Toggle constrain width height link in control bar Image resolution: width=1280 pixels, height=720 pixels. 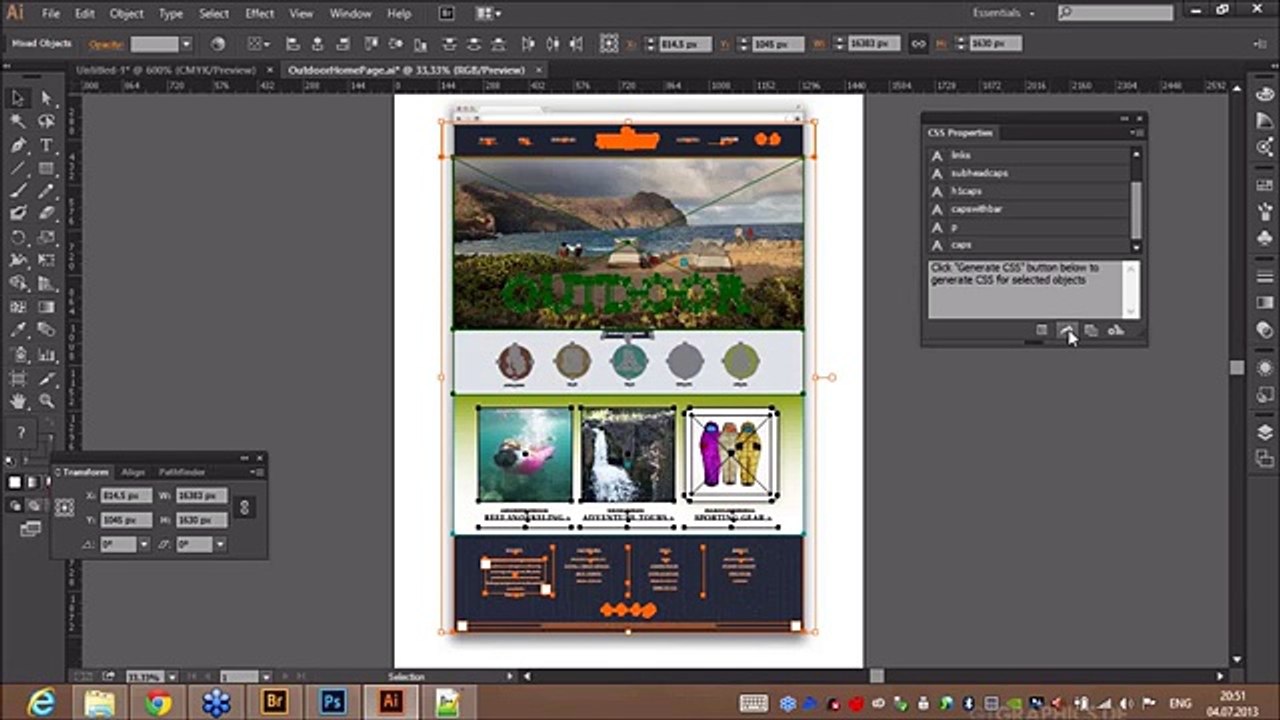(918, 44)
